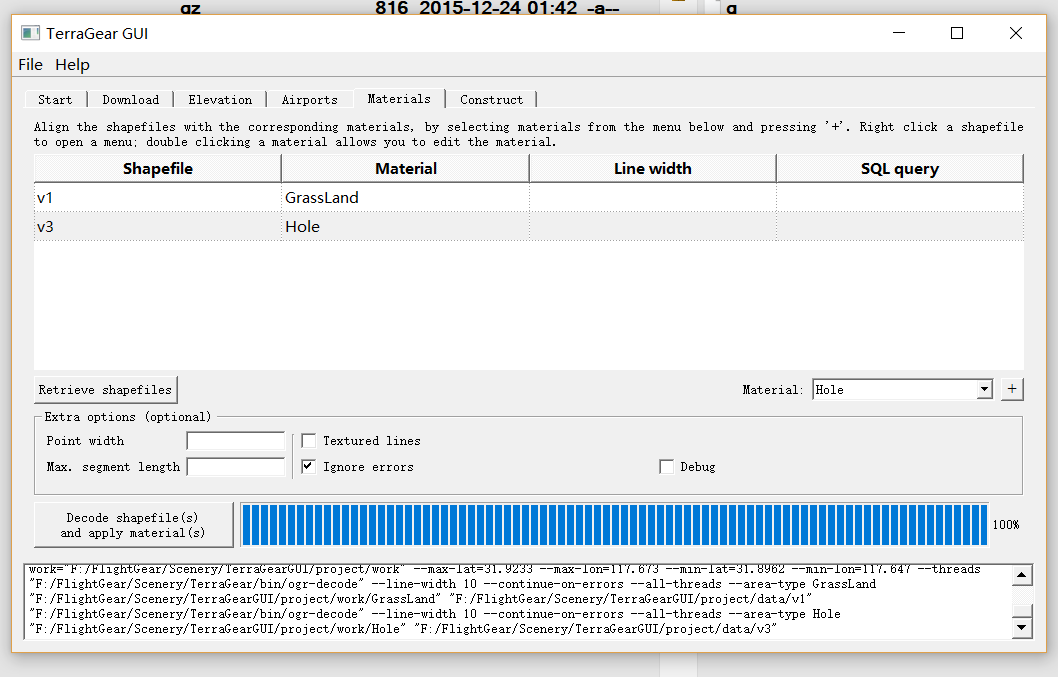Switch to the Download tab
Image resolution: width=1058 pixels, height=677 pixels.
click(131, 100)
